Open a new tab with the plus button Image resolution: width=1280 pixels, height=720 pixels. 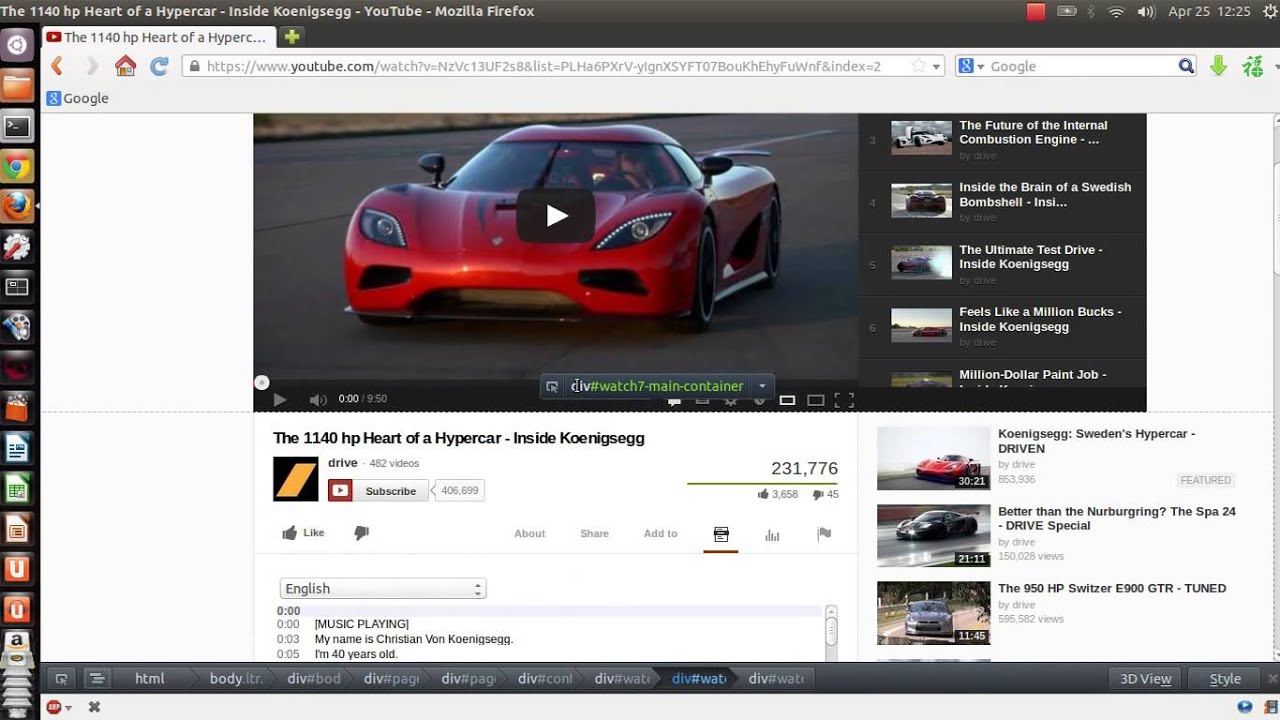tap(291, 37)
